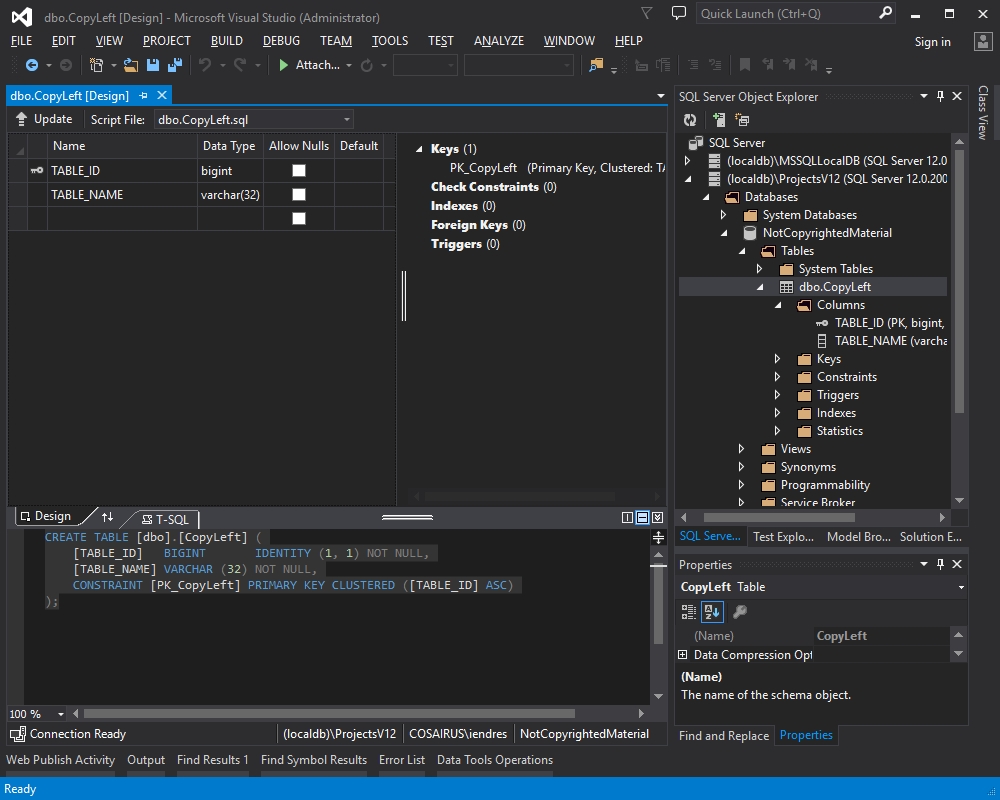Viewport: 1000px width, 800px height.
Task: Click the Object Explorer vertical scrollbar
Action: point(959,281)
